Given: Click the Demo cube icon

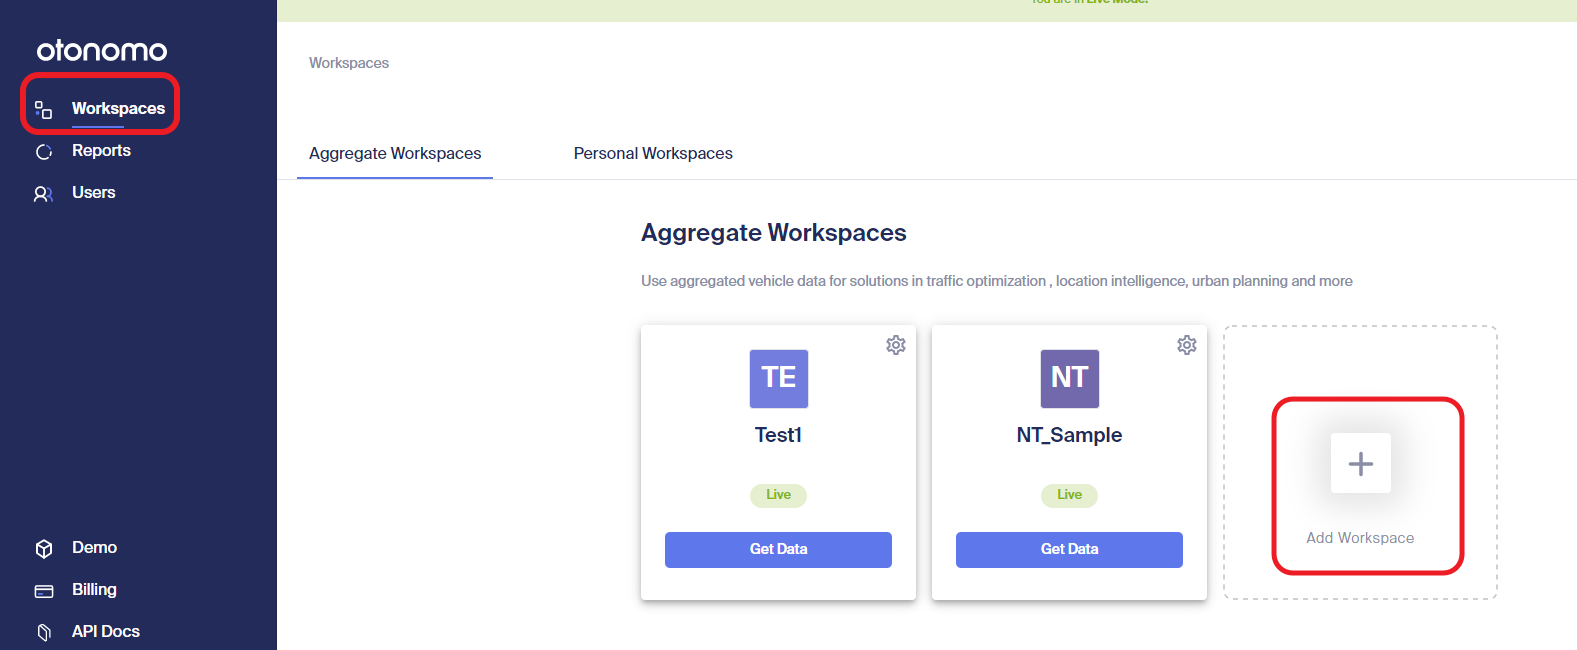Looking at the screenshot, I should pyautogui.click(x=44, y=549).
